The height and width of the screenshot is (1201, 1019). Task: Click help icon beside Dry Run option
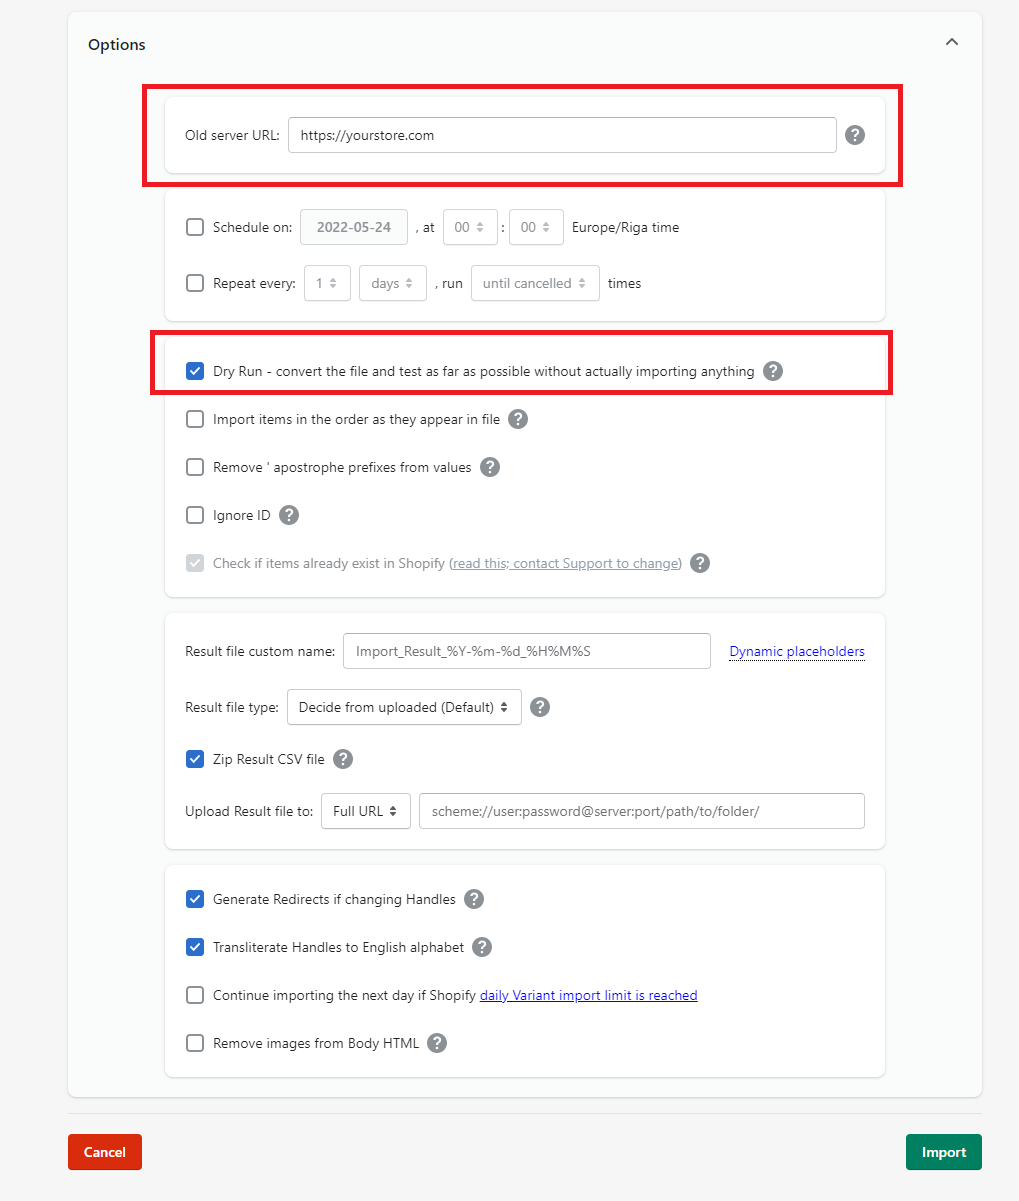click(772, 371)
